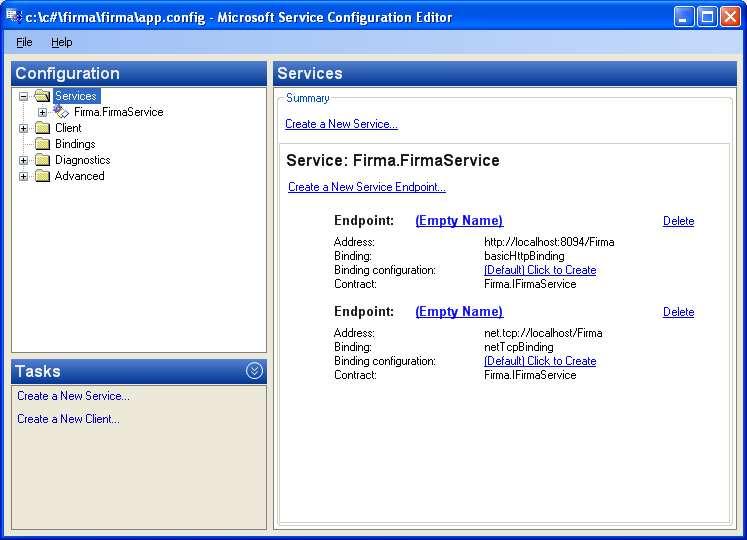Minimize the Service Configuration Editor window
The height and width of the screenshot is (540, 747).
click(x=684, y=17)
